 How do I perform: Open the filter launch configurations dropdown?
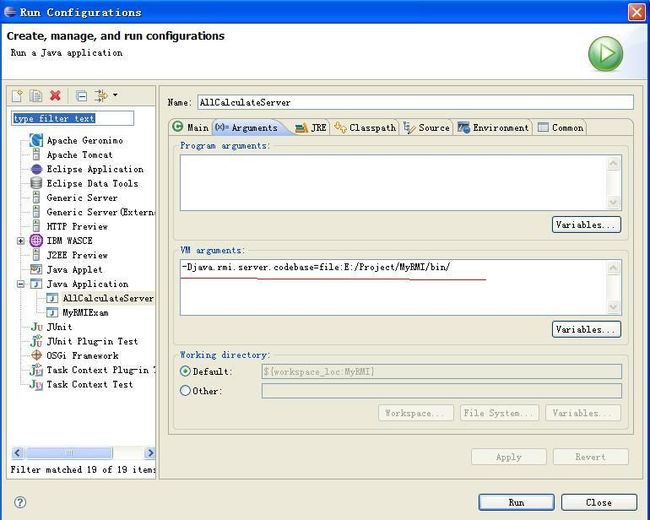coord(115,95)
